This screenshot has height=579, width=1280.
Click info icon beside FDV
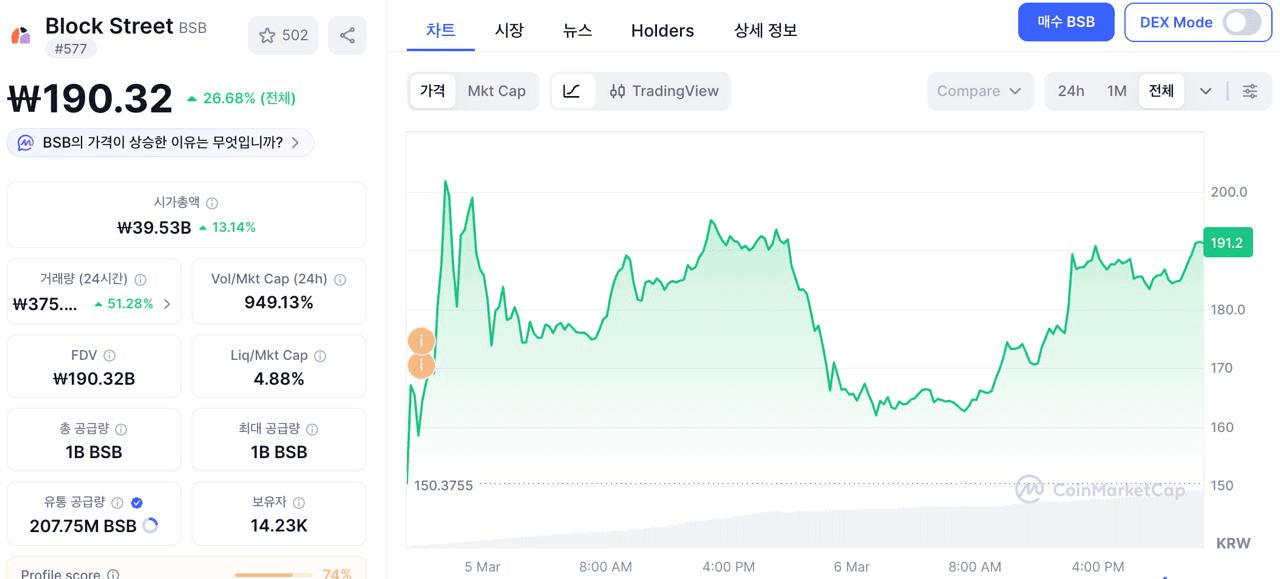110,355
